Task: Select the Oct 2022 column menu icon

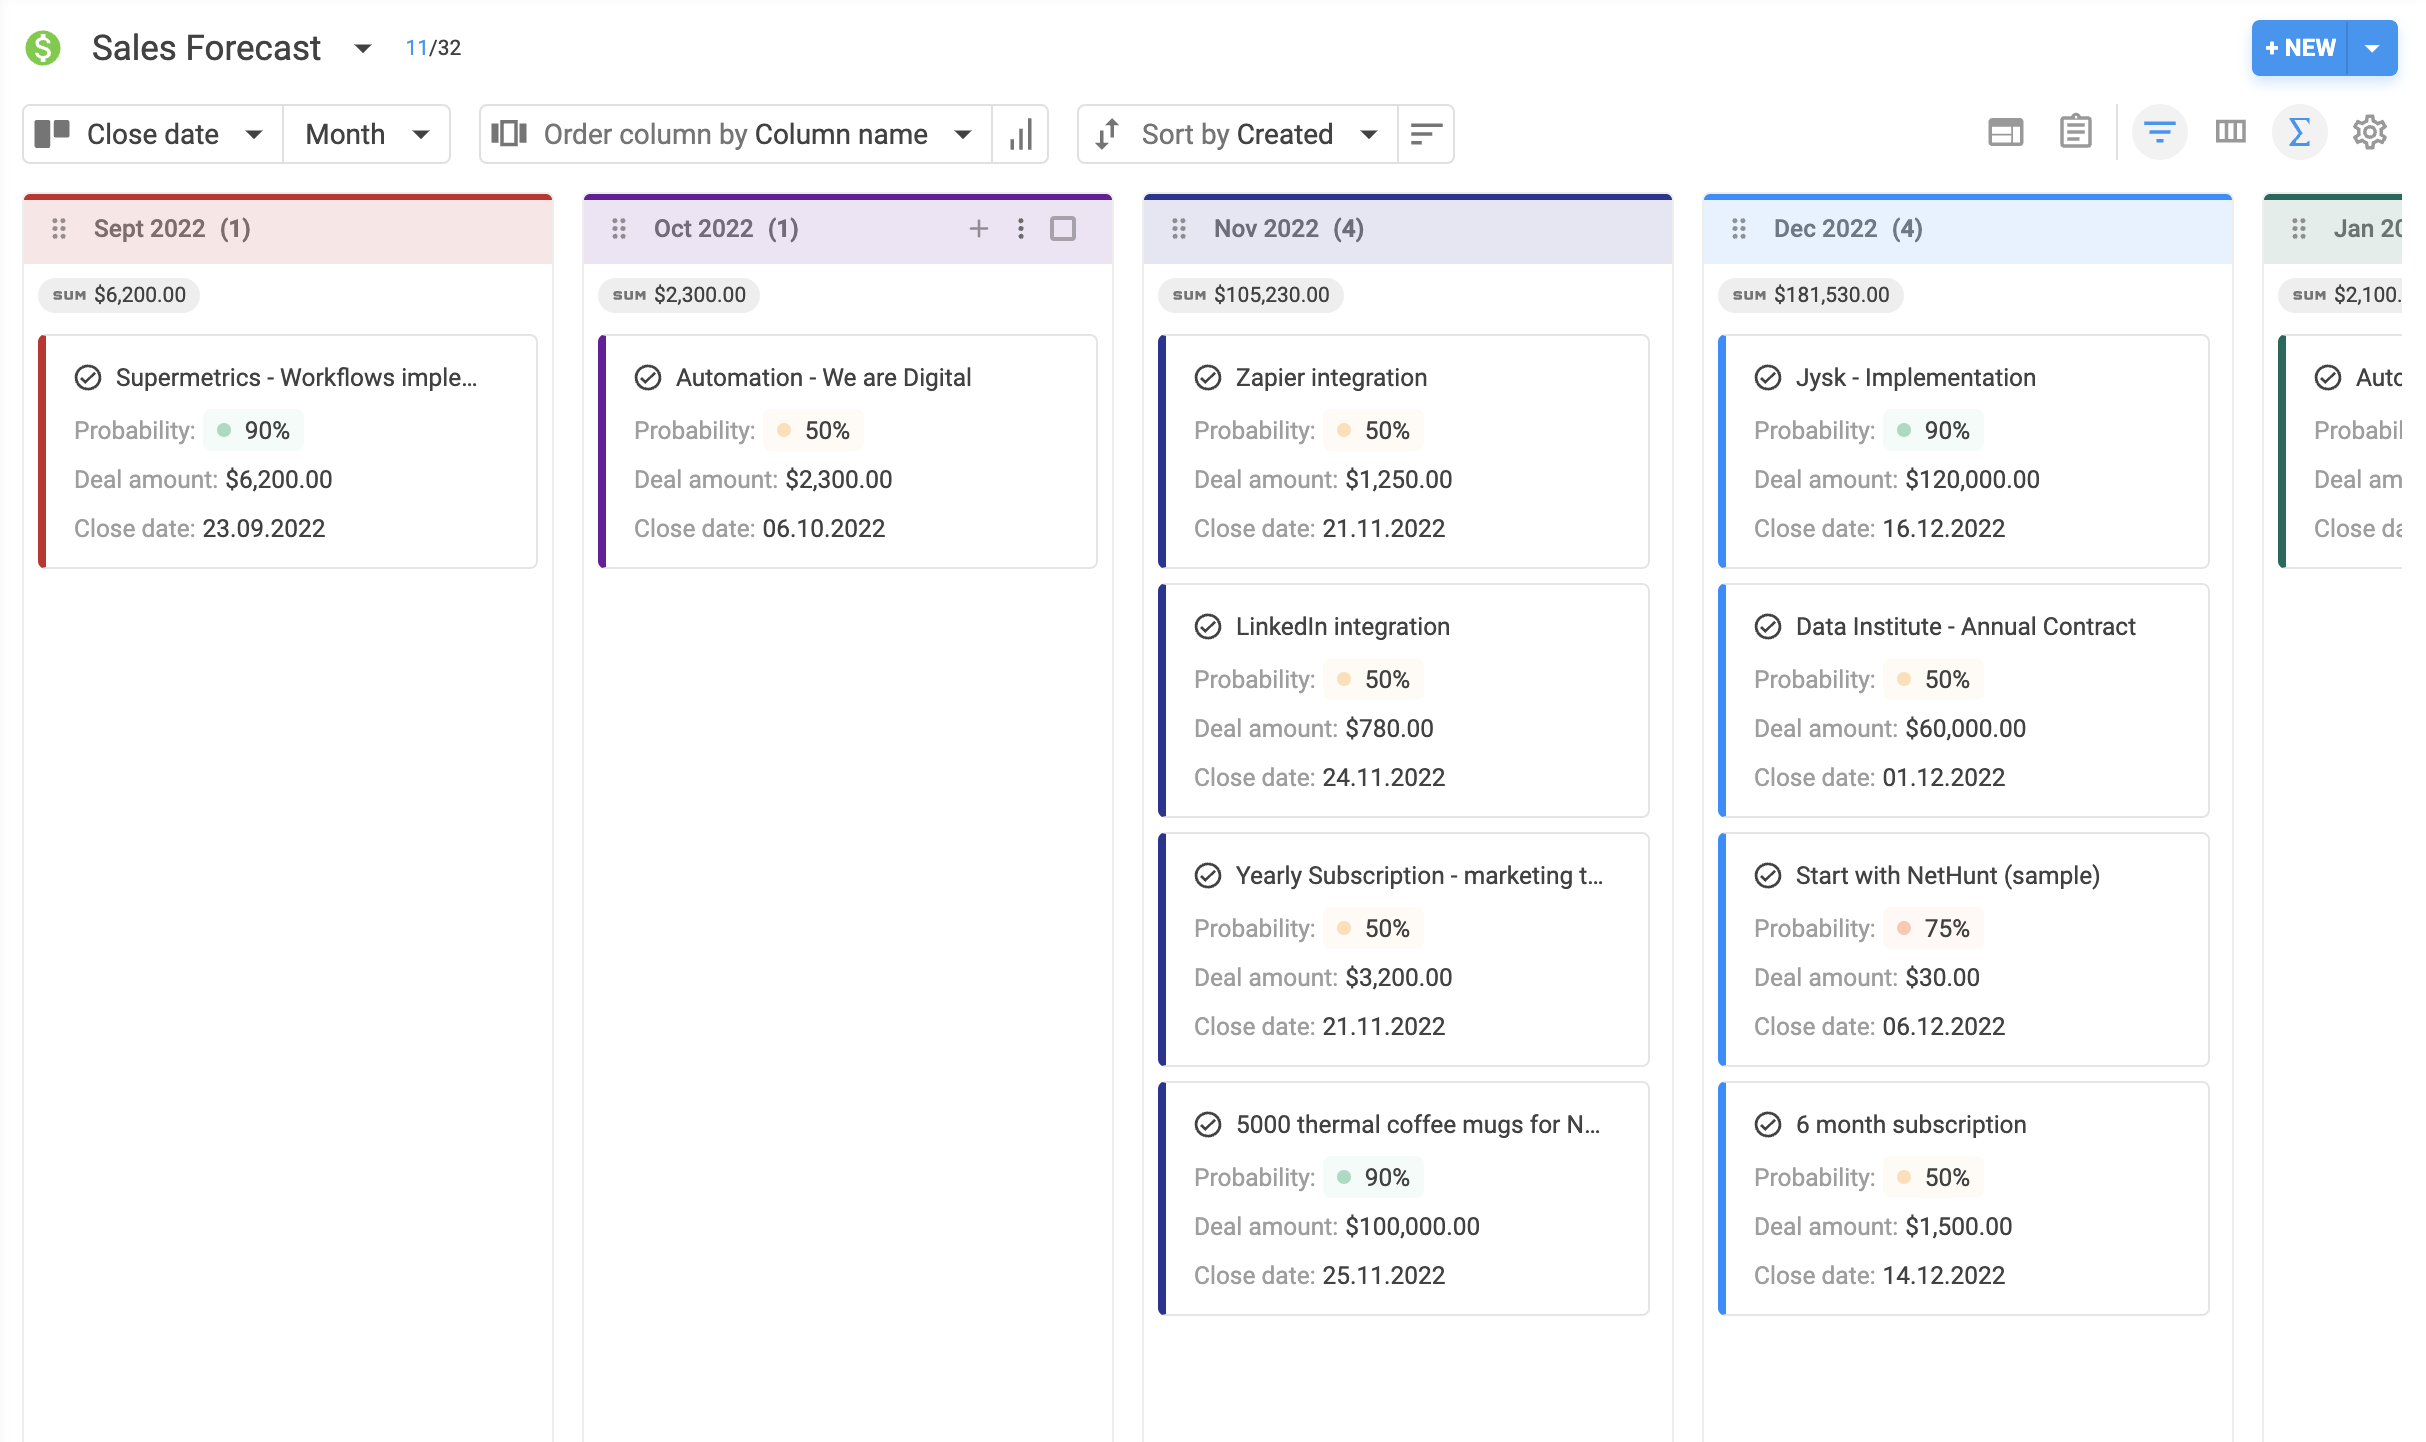Action: click(1021, 227)
